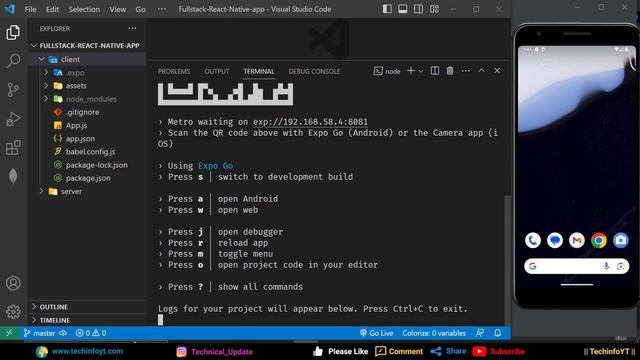Image resolution: width=640 pixels, height=360 pixels.
Task: Open errors and warnings status indicator
Action: tap(91, 333)
